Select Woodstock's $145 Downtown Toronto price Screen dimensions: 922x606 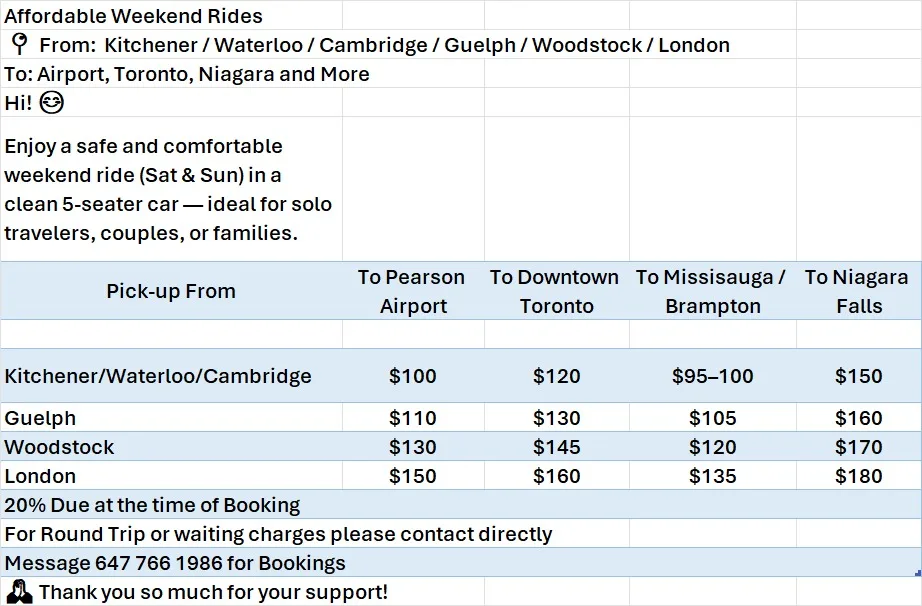pyautogui.click(x=556, y=447)
